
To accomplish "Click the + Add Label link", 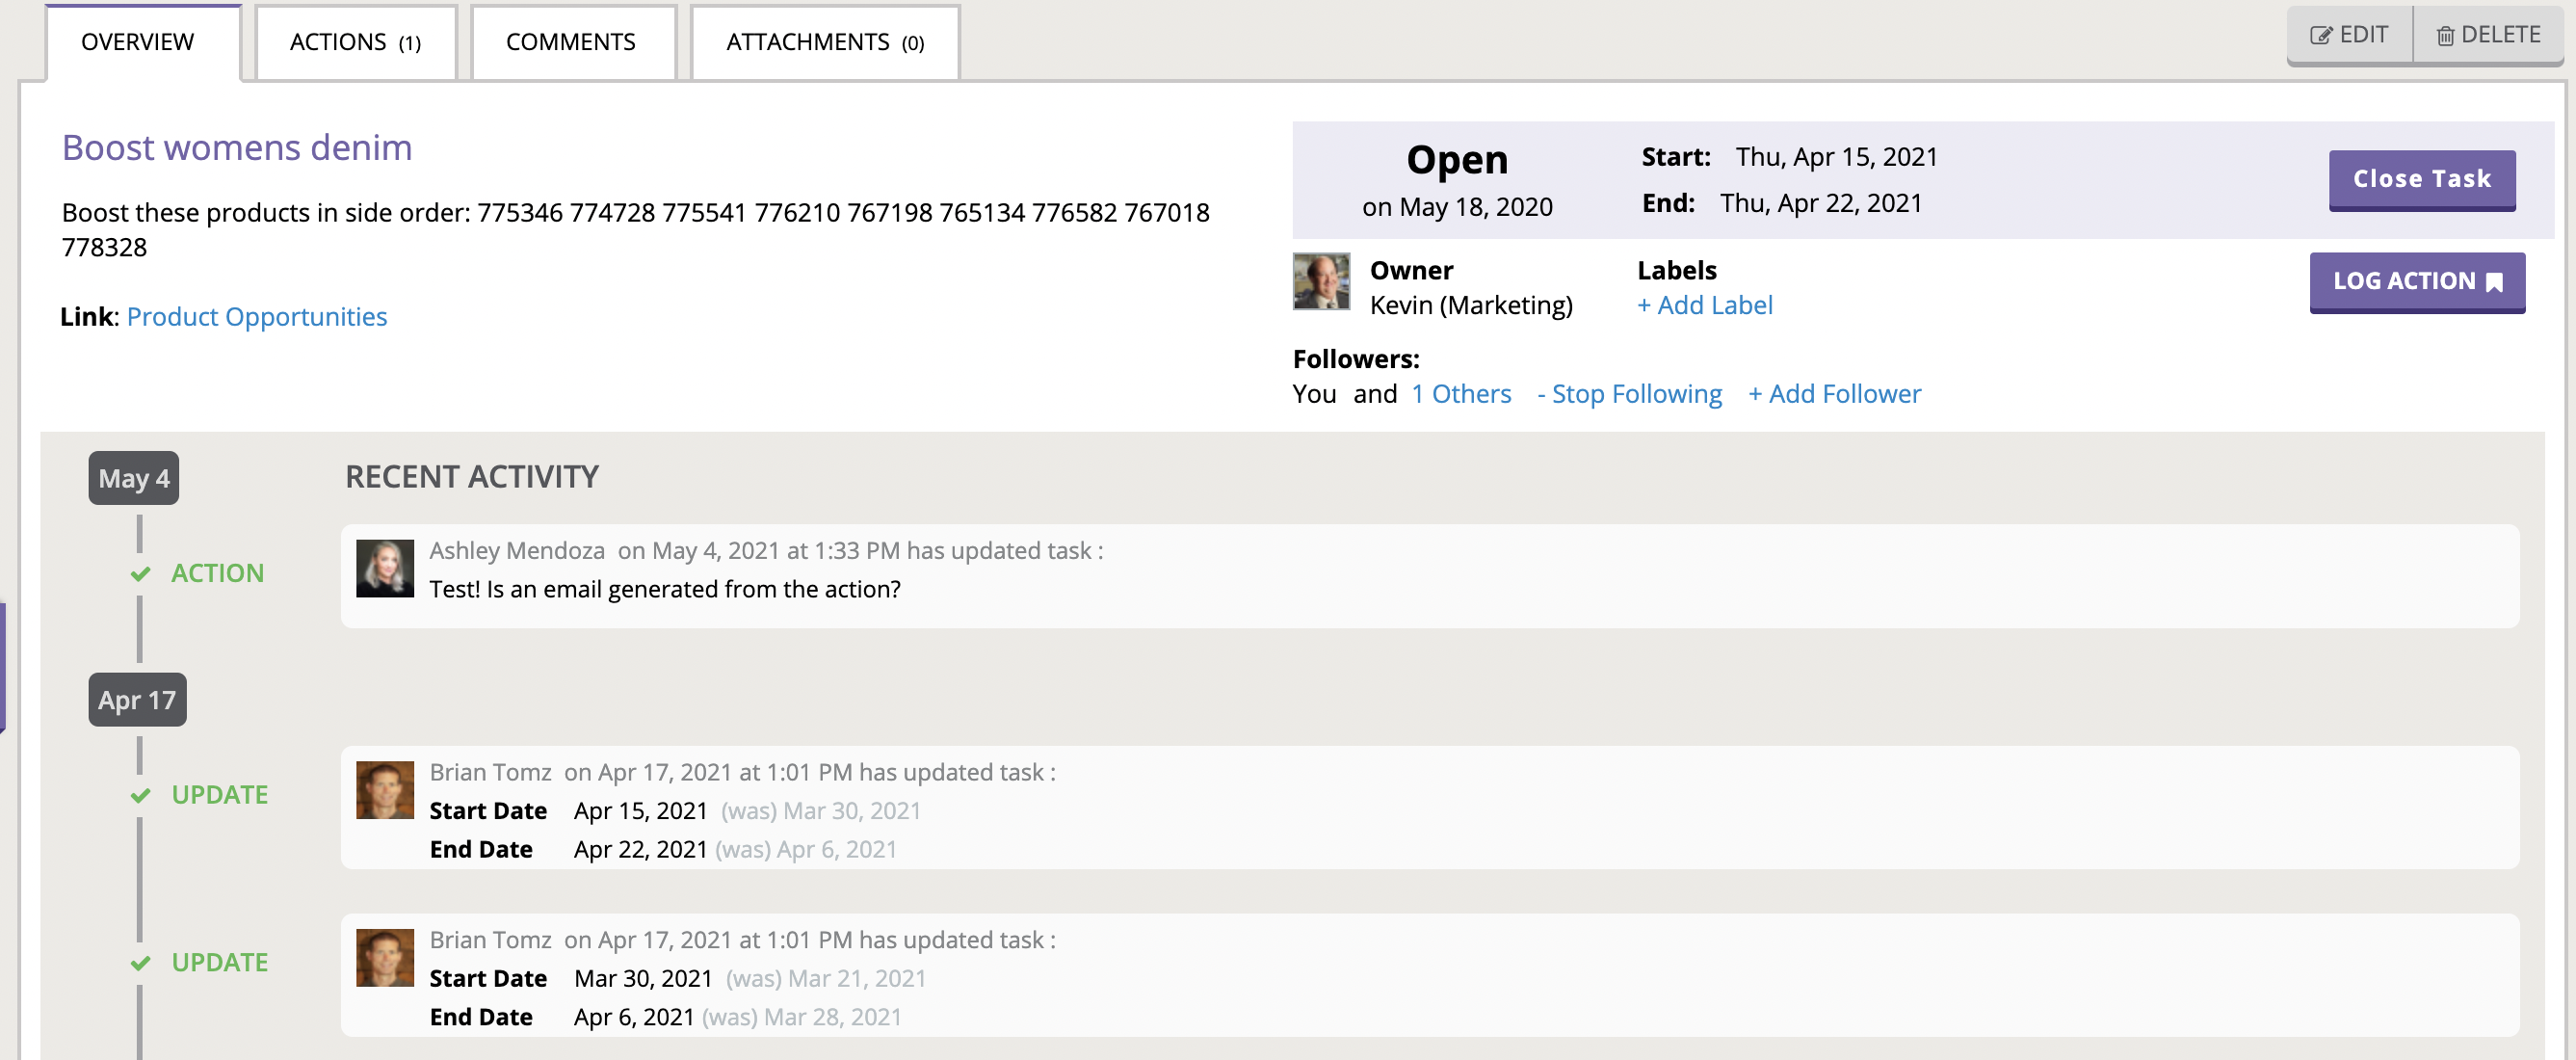I will tap(1704, 305).
